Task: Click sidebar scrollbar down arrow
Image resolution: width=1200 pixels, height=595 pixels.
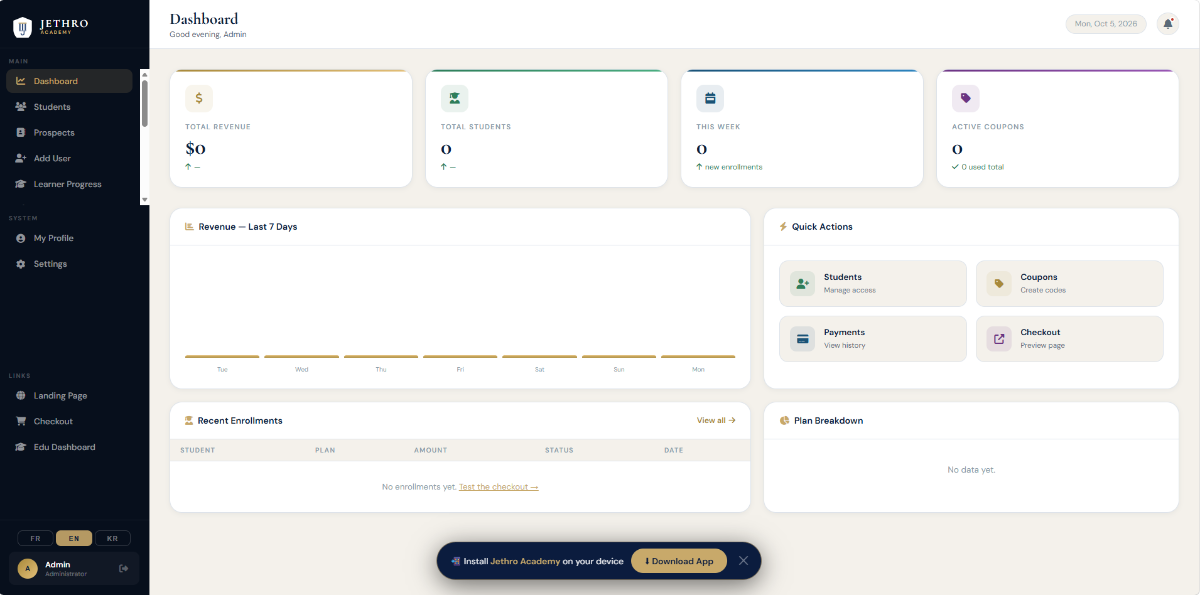Action: tap(144, 200)
